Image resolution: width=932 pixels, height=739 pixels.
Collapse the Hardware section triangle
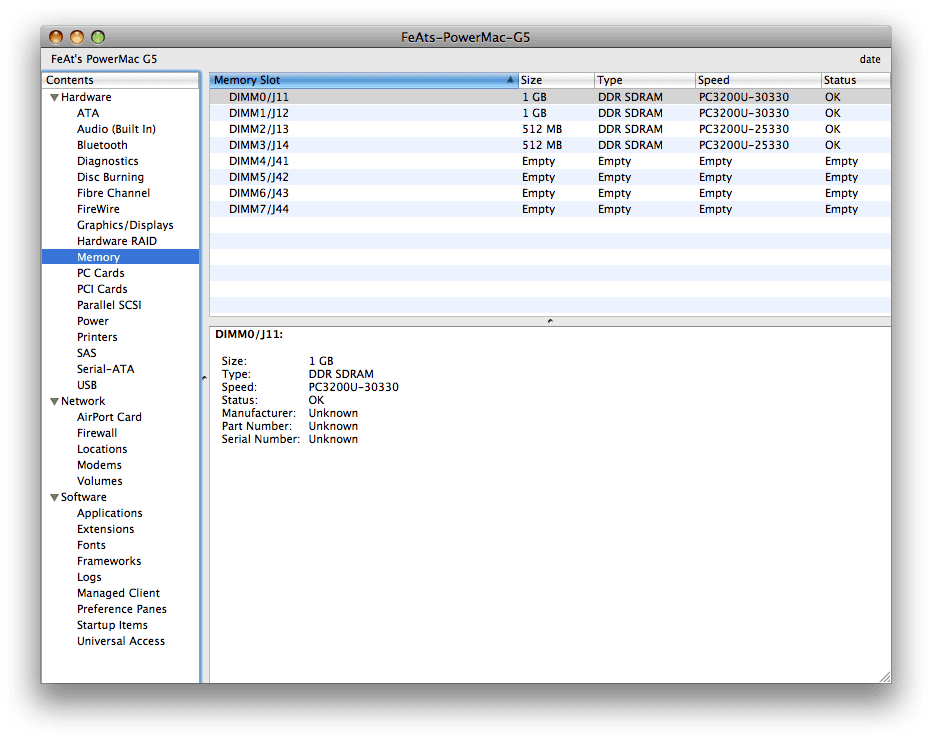(x=54, y=98)
